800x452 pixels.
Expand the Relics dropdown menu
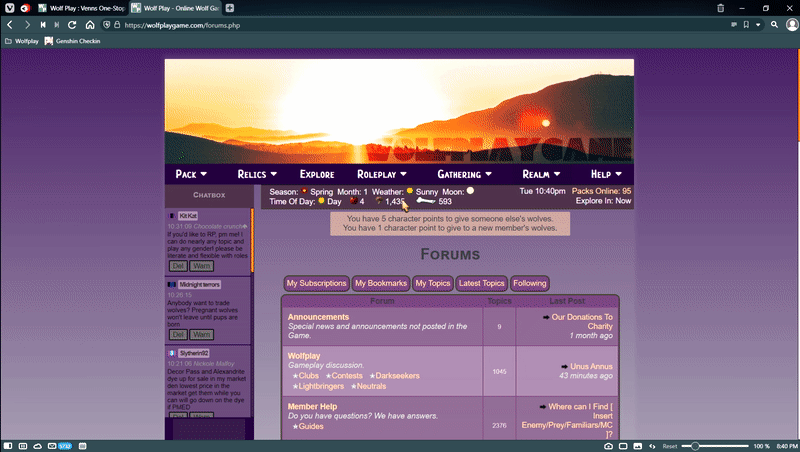257,174
